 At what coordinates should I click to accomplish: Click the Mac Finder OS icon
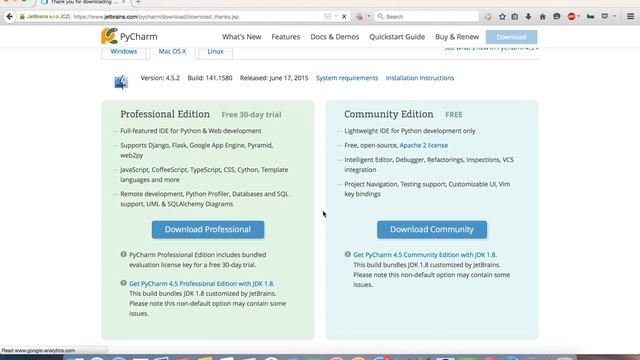(x=121, y=82)
